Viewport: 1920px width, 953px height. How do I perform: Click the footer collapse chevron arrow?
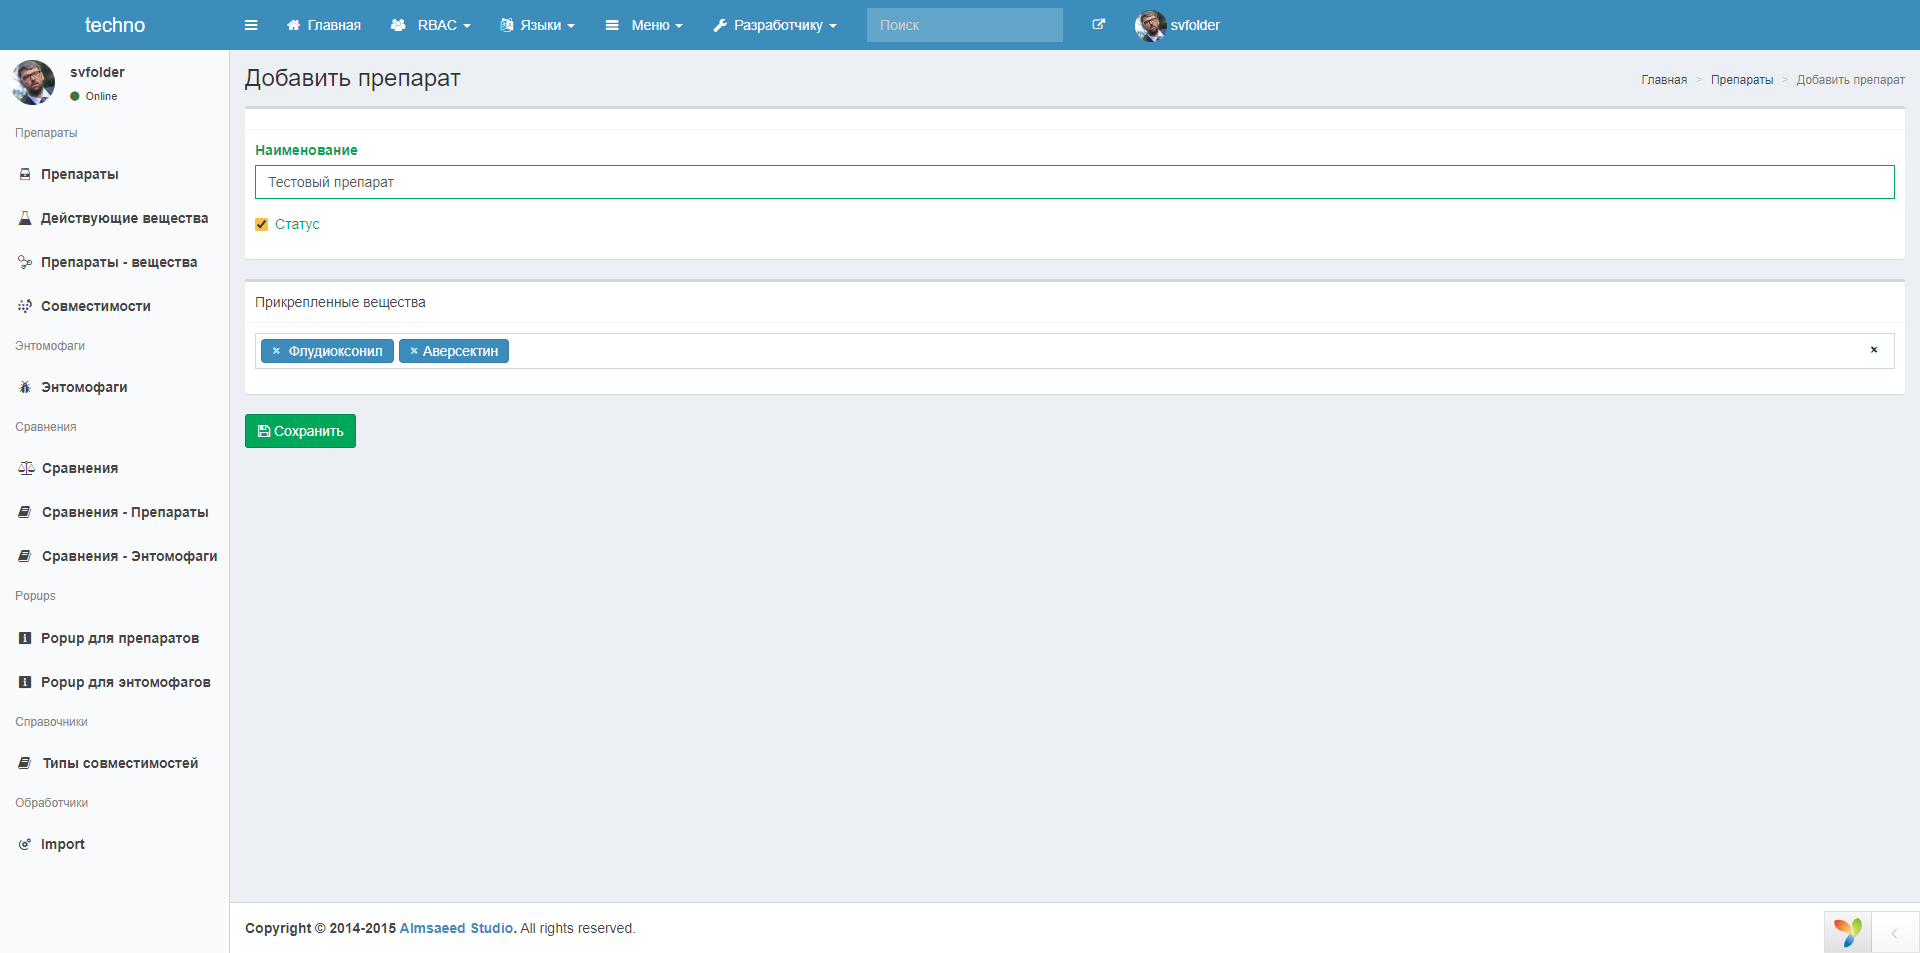pyautogui.click(x=1894, y=933)
